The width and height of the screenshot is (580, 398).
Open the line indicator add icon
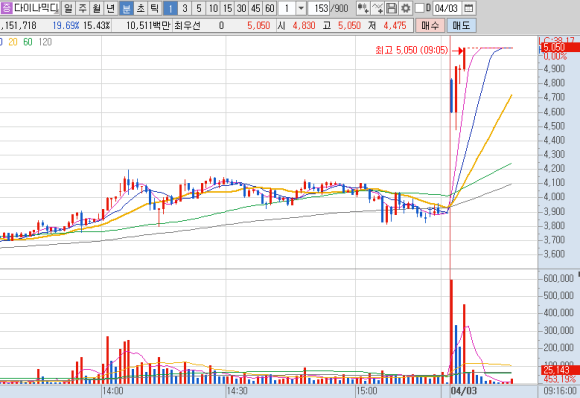click(378, 8)
